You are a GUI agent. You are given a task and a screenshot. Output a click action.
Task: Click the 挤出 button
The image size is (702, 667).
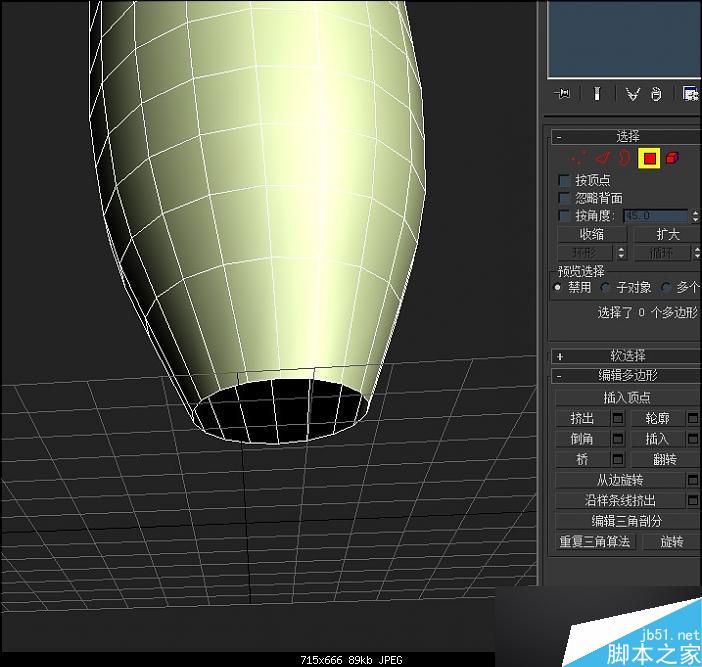tap(582, 419)
